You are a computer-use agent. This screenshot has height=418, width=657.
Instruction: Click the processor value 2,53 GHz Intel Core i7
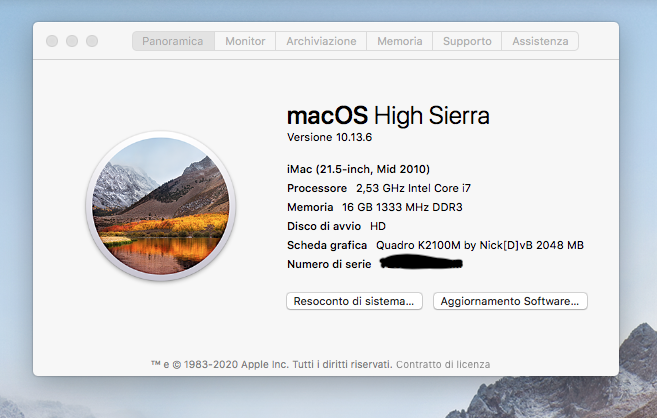click(414, 188)
